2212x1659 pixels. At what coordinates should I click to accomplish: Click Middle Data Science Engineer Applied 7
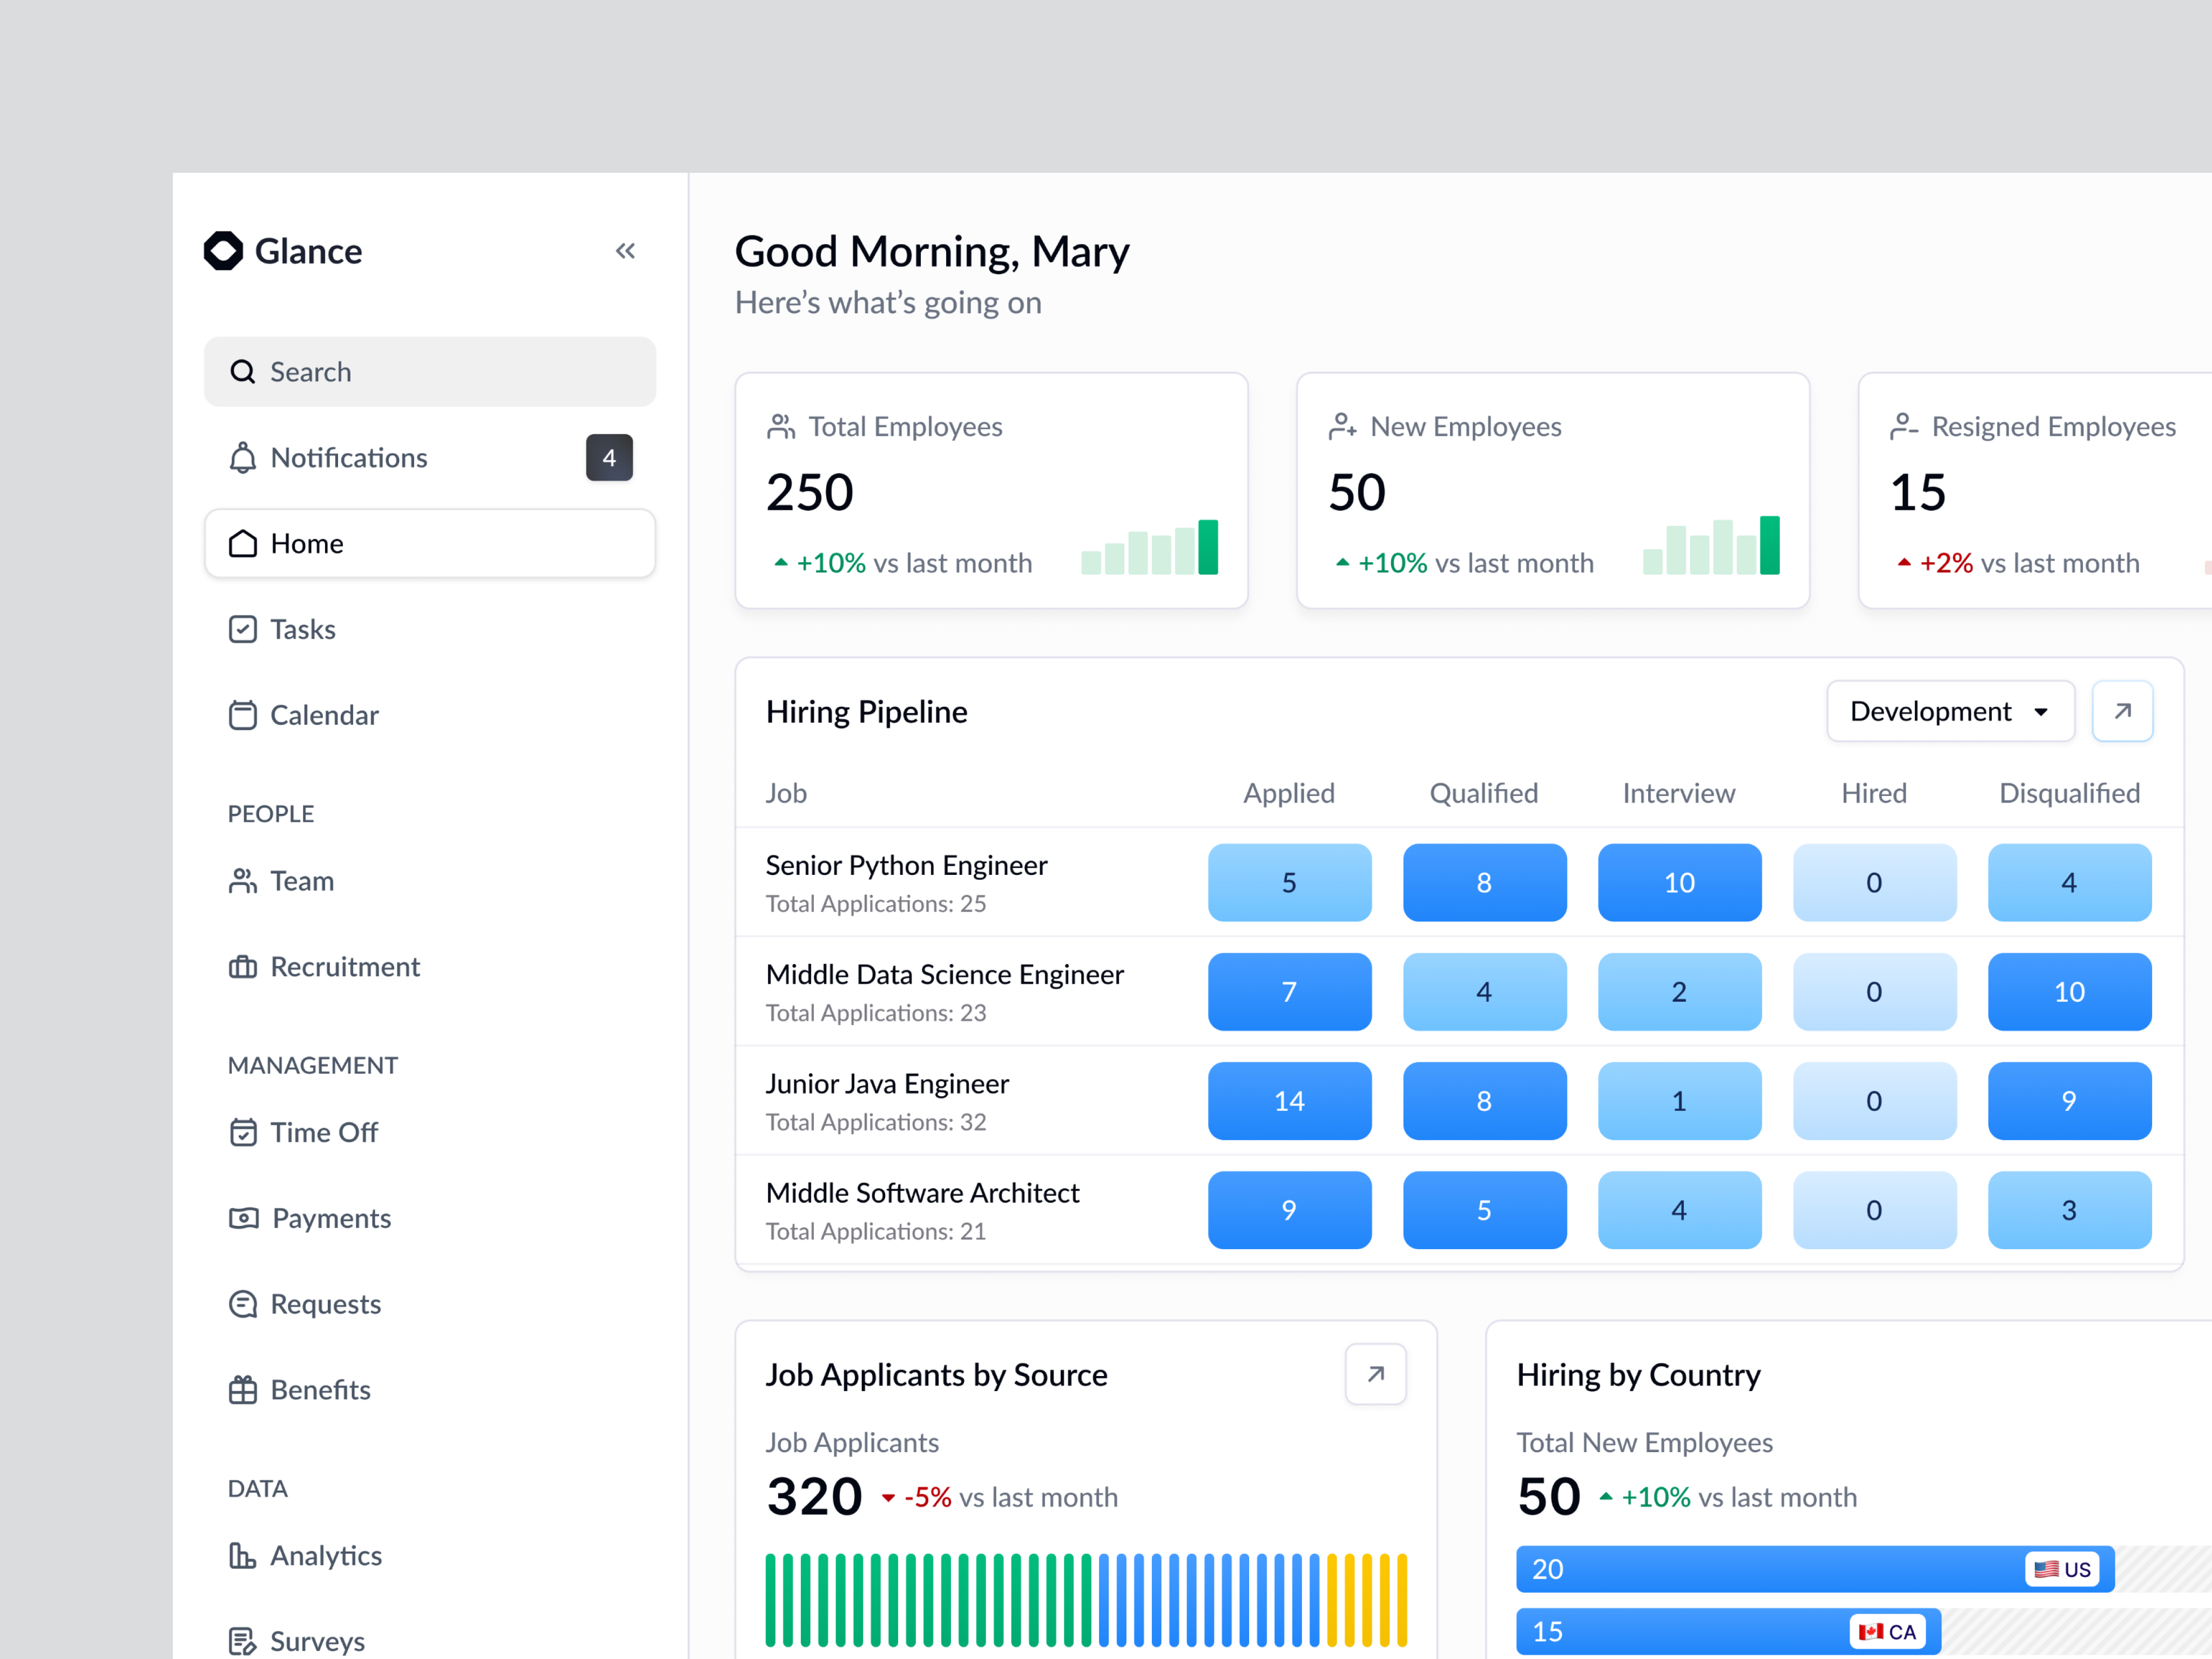click(x=1289, y=992)
